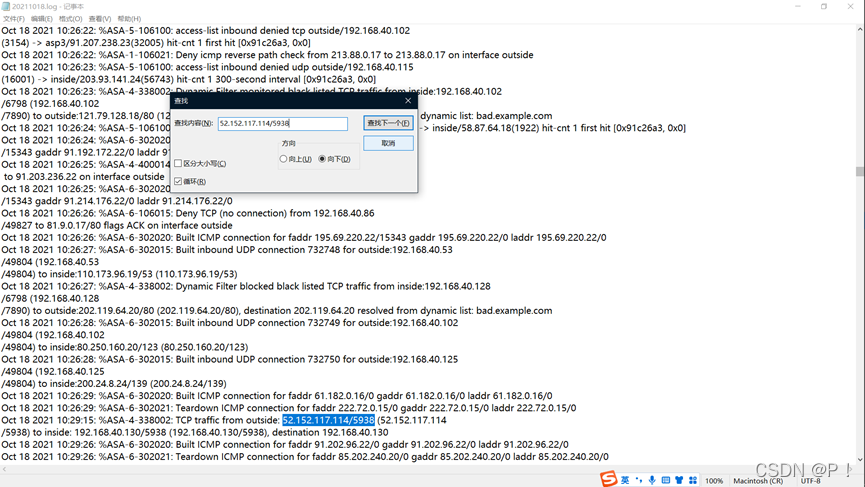The width and height of the screenshot is (865, 487).
Task: Click Notepad app icon in title bar
Action: tap(6, 7)
